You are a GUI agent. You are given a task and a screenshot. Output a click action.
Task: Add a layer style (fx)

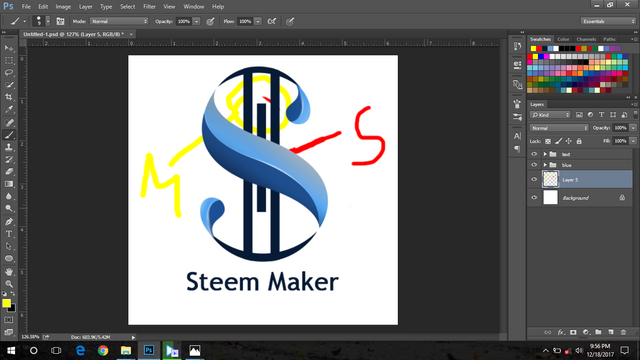(x=560, y=332)
